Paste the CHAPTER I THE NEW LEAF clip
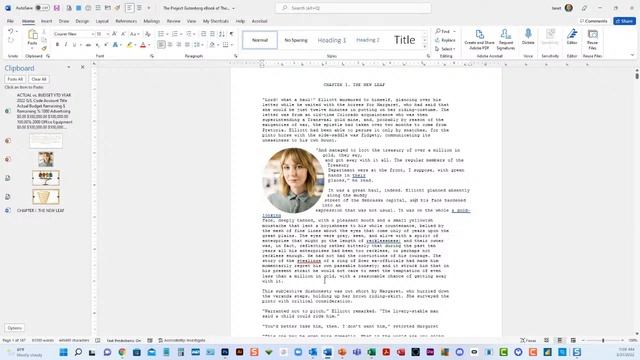 click(40, 211)
